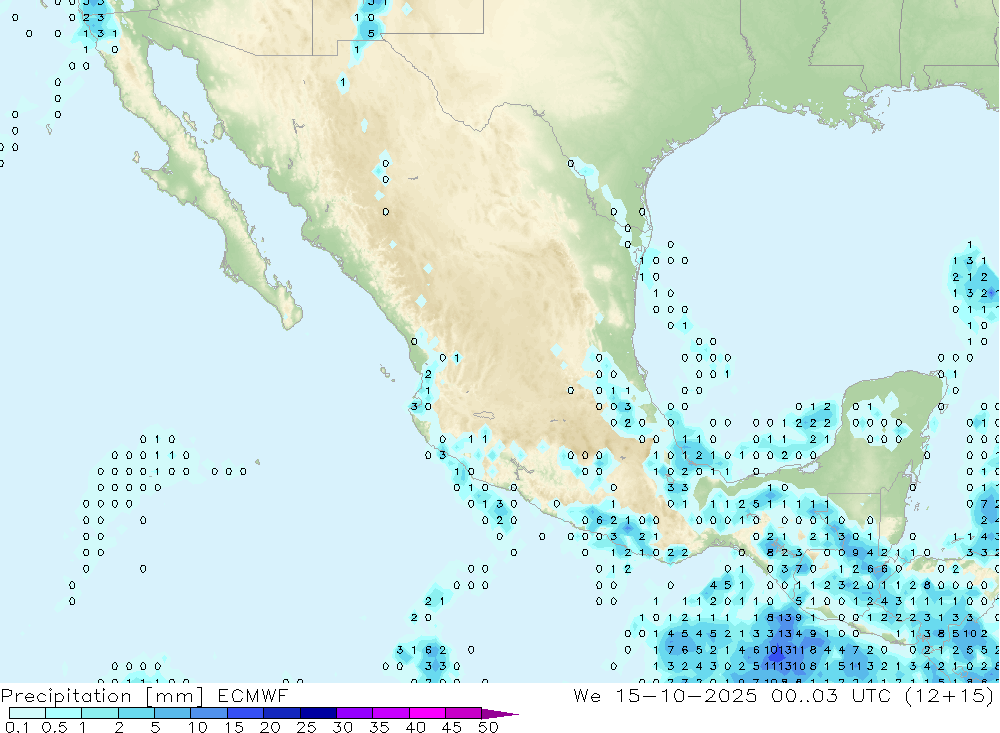Screen dimensions: 1000x733
Task: Click the 30–35 mm purple legend box
Action: 354,713
